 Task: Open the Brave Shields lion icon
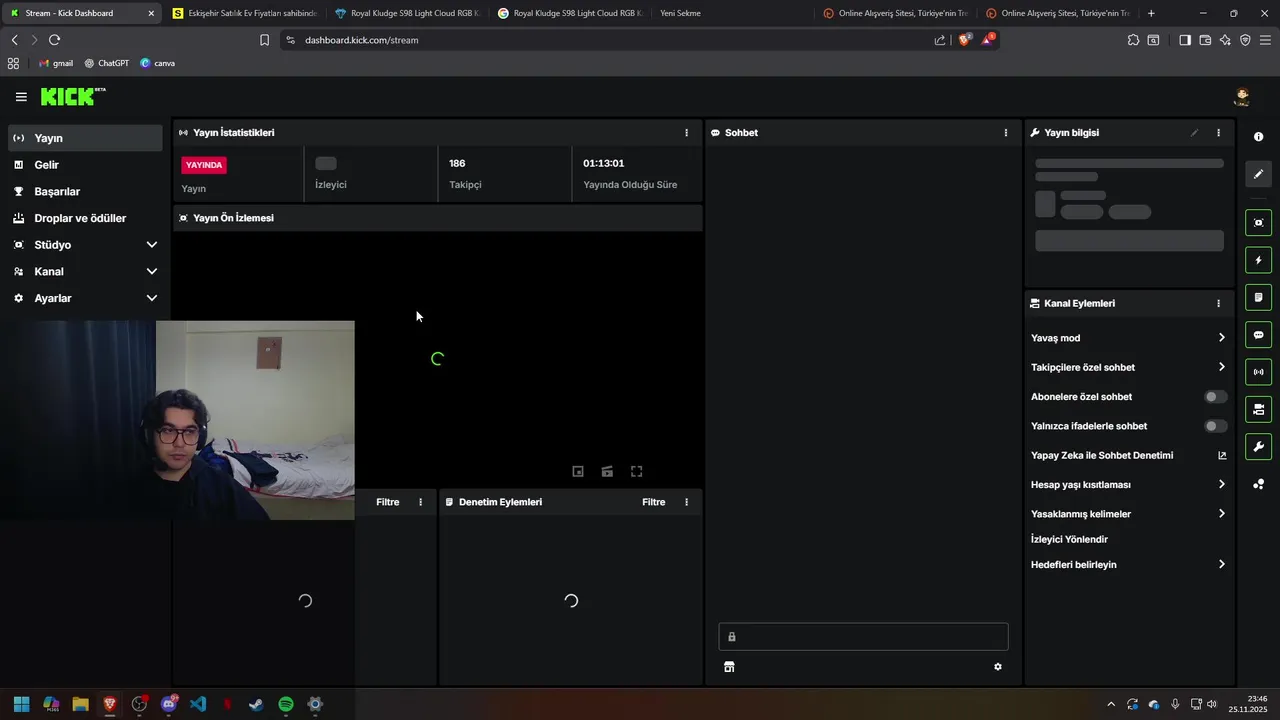point(964,40)
